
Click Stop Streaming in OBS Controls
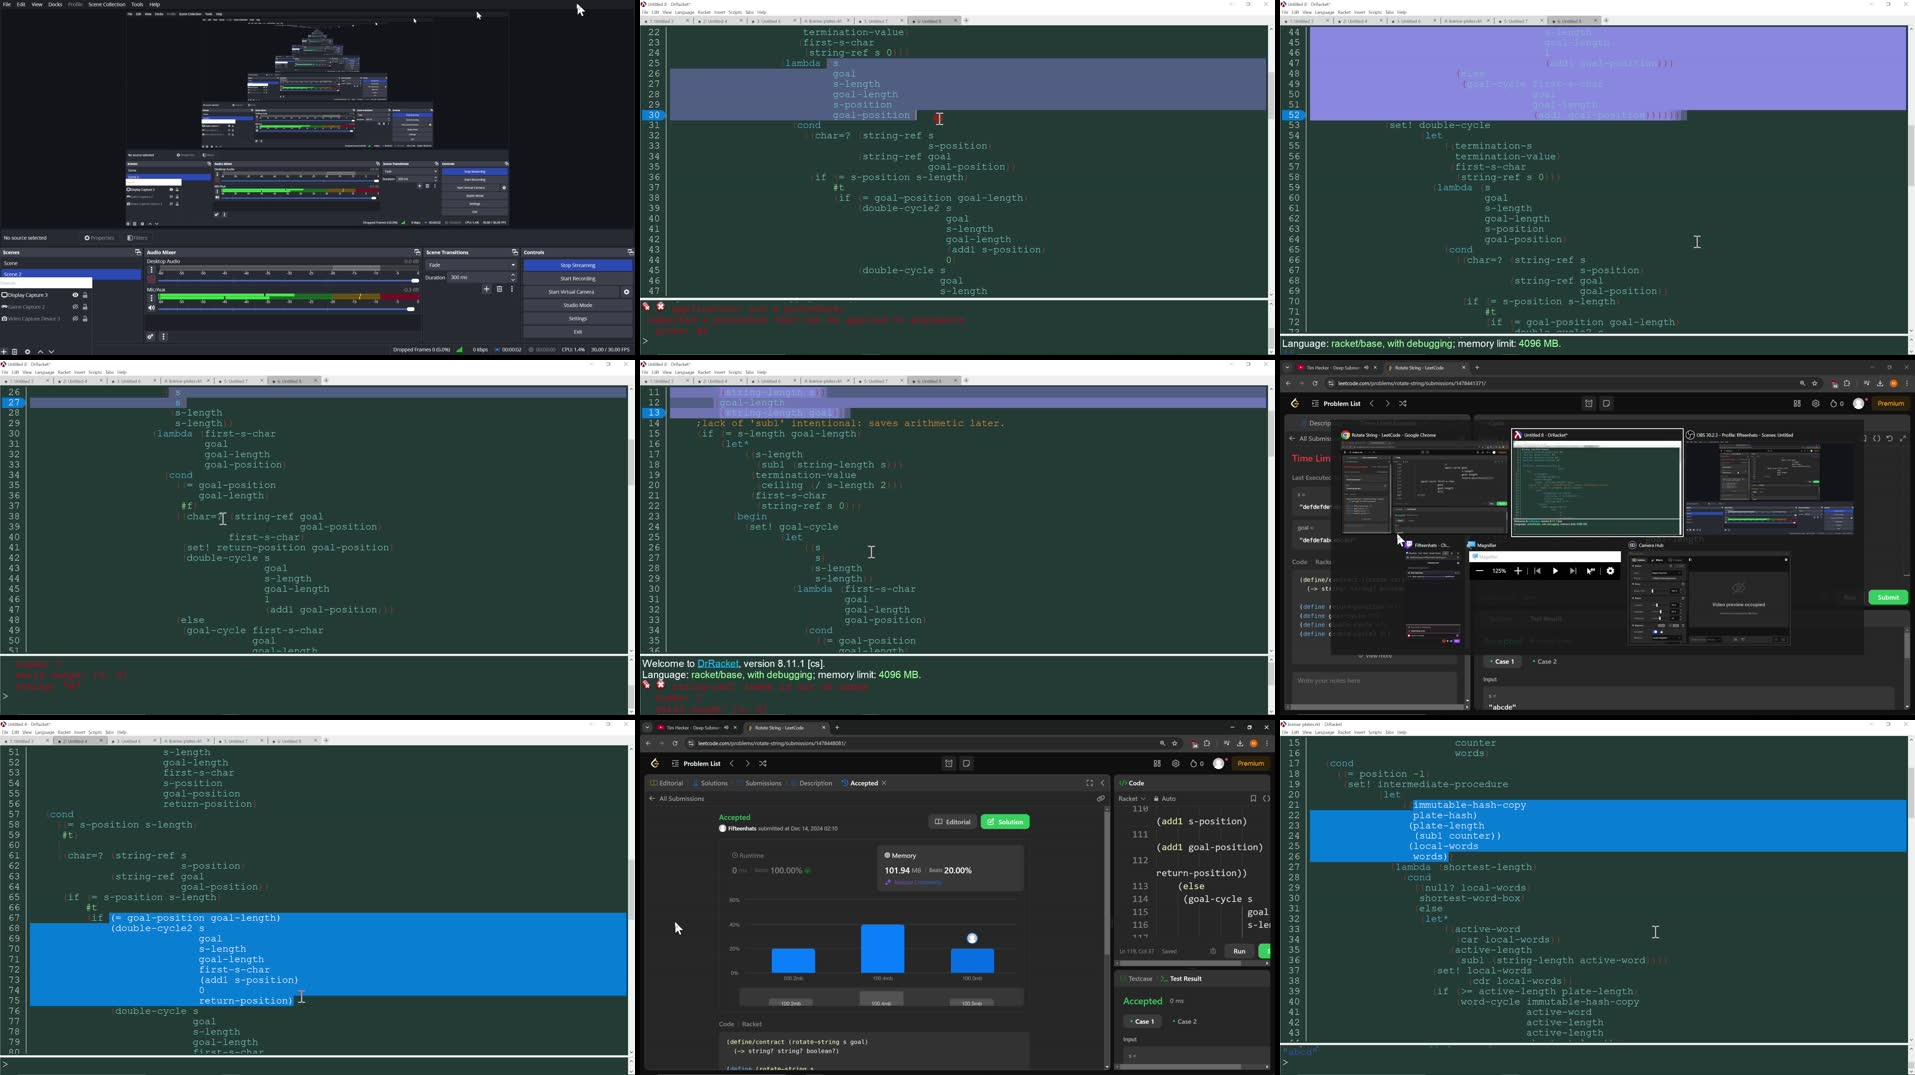pyautogui.click(x=577, y=265)
